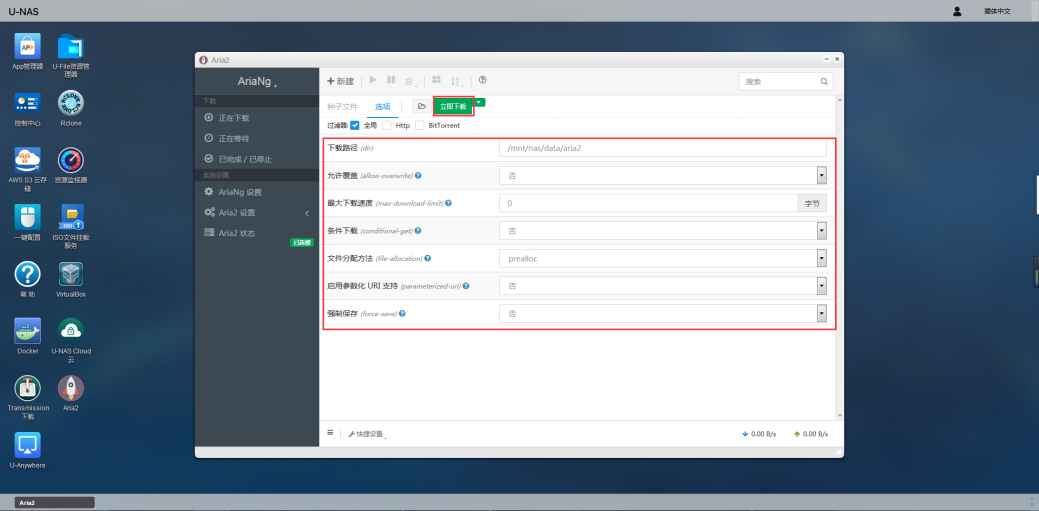
Task: Open Aria2 状态 in the sidebar
Action: pos(257,233)
